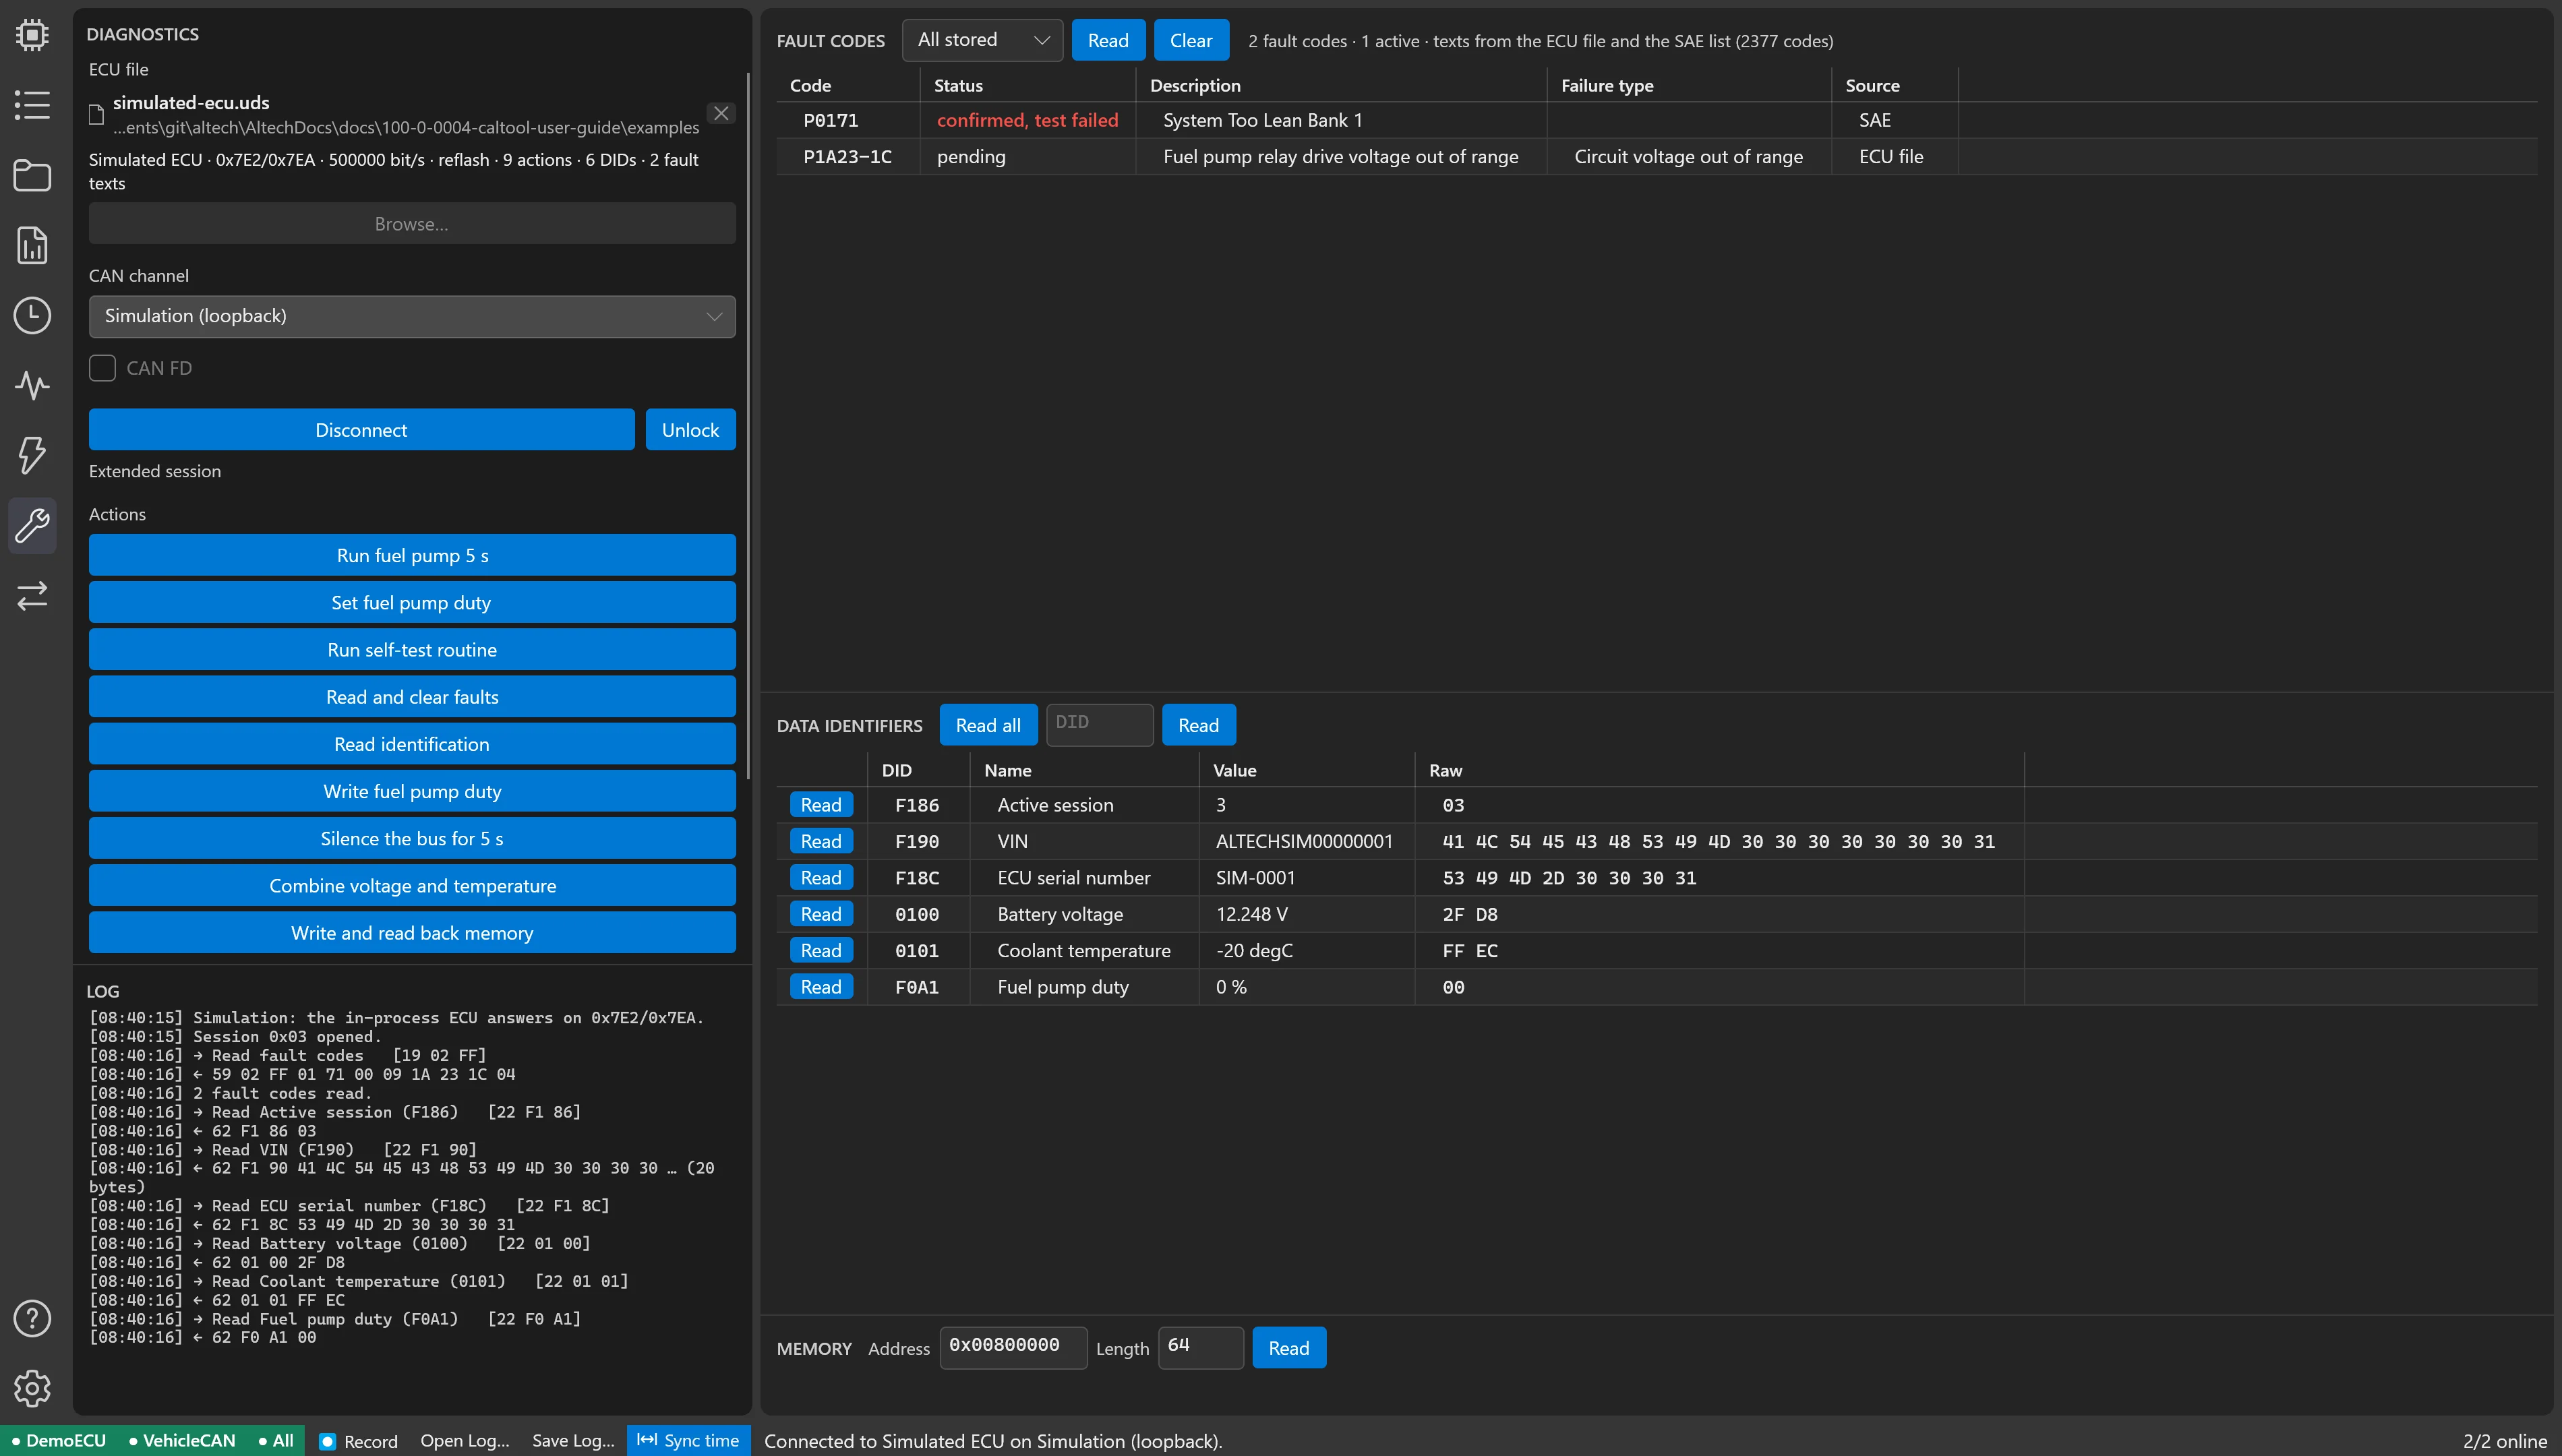Open the CAN channel Simulation (loopback) dropdown
2562x1456 pixels.
tap(412, 316)
